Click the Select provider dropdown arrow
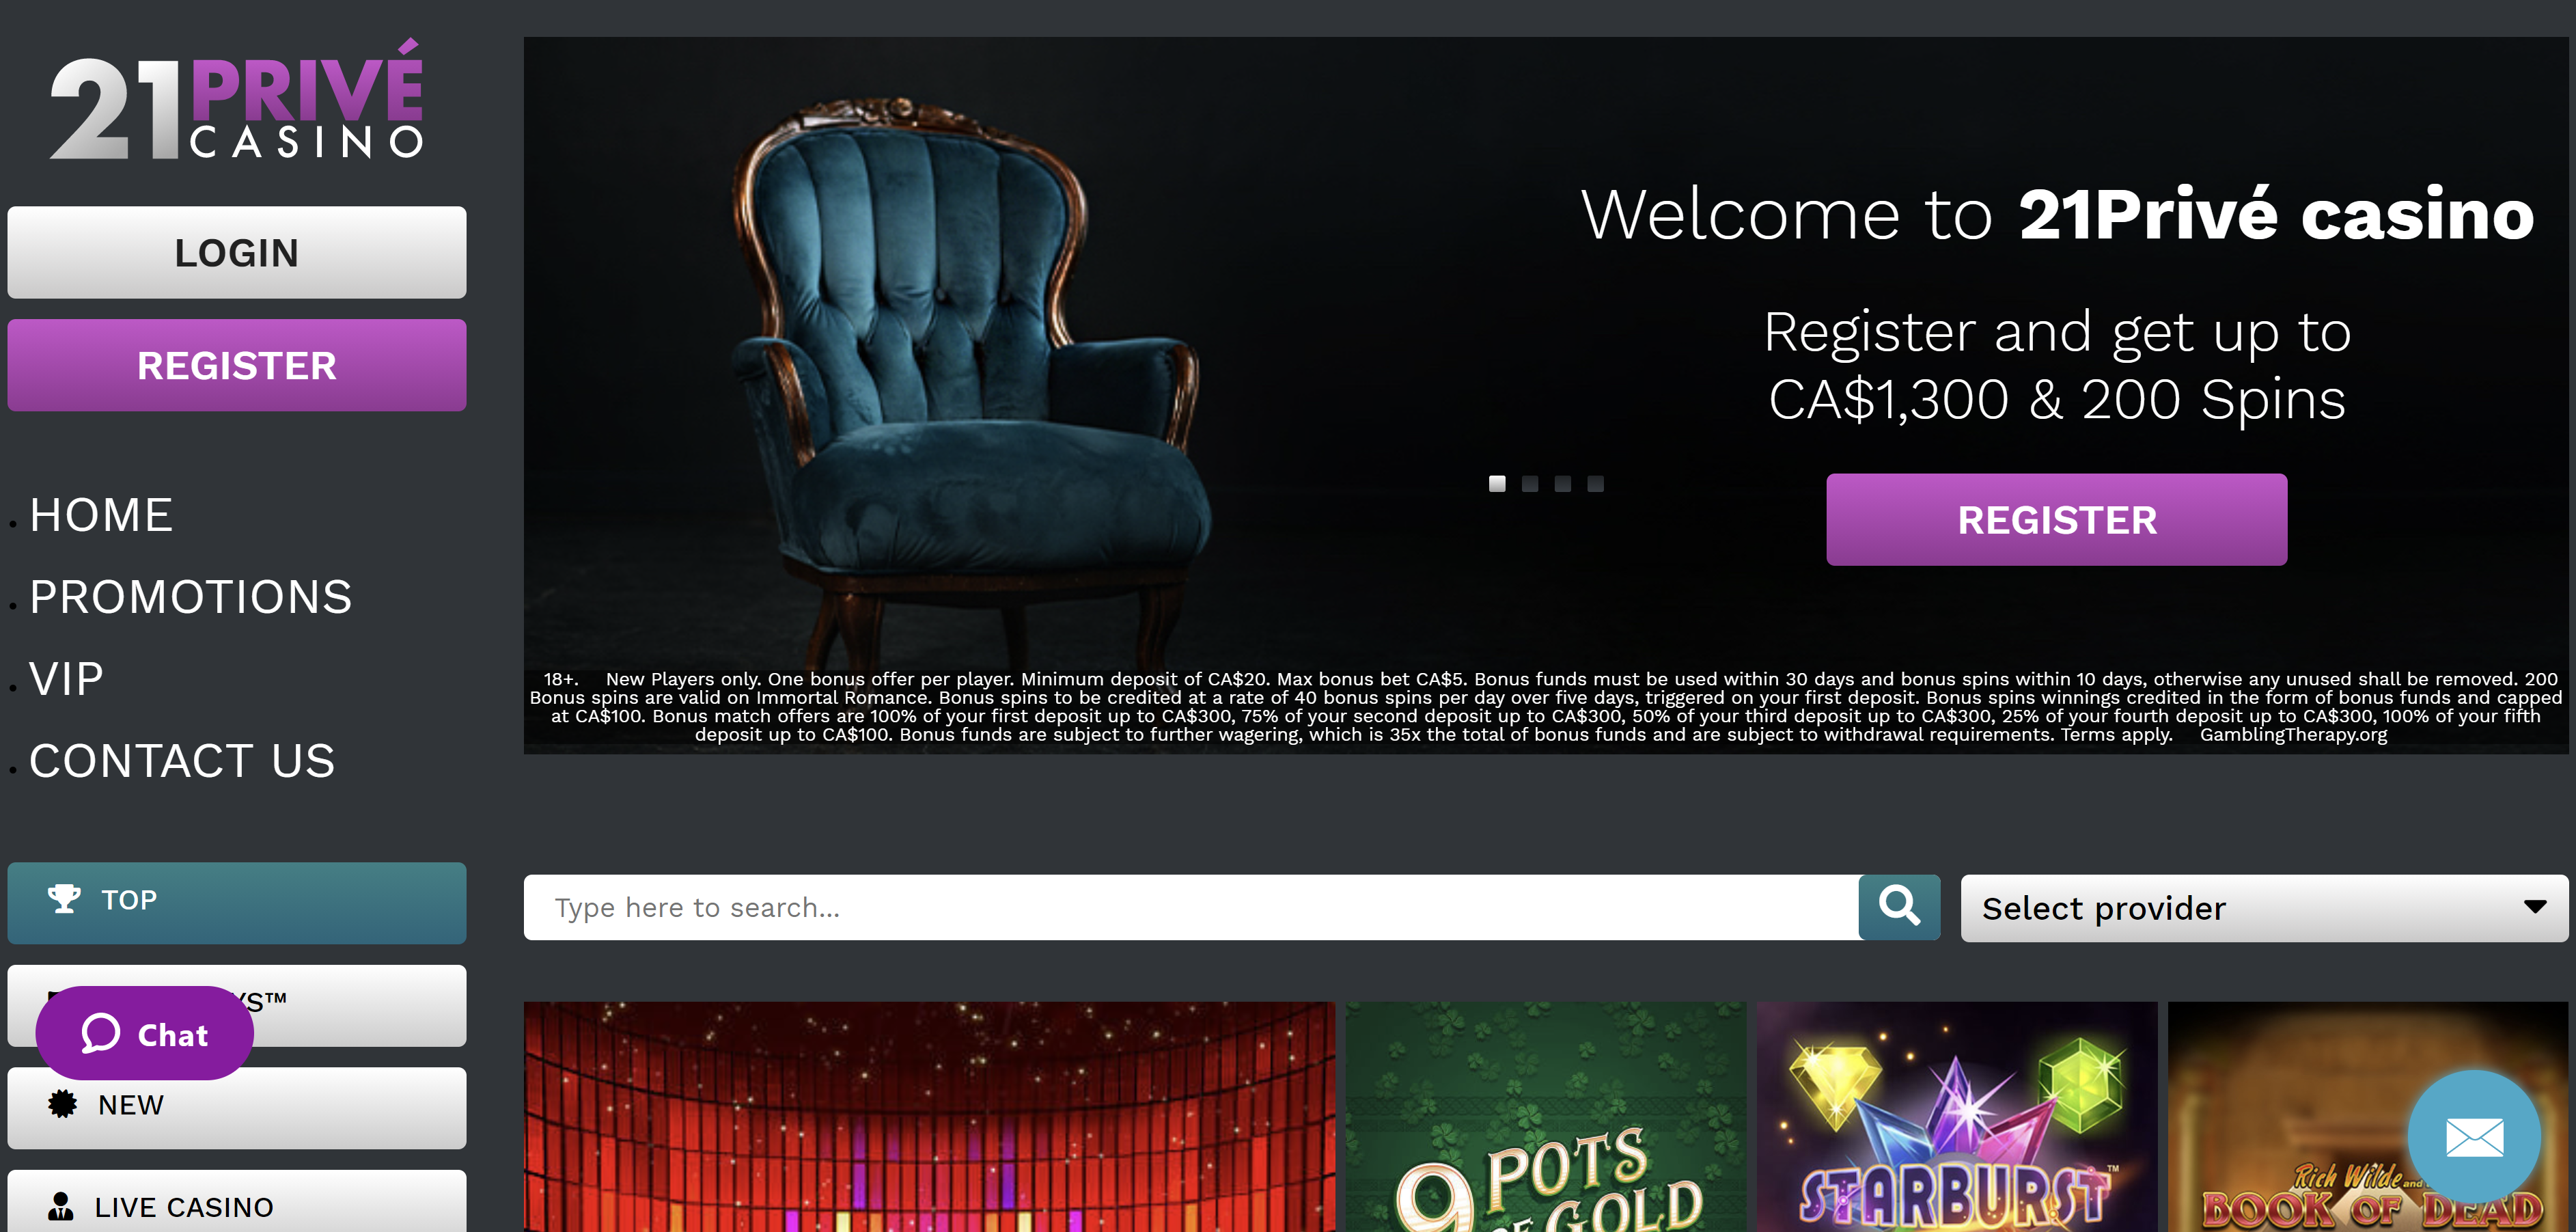The width and height of the screenshot is (2576, 1232). 2534,907
